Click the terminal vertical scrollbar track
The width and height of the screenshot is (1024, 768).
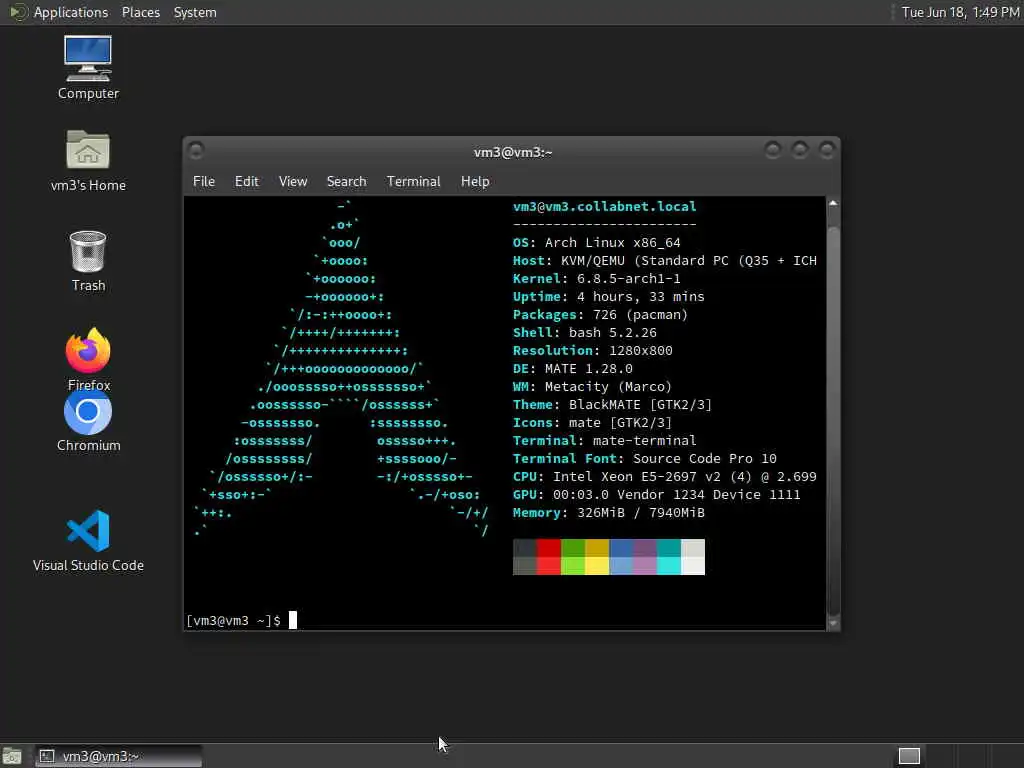click(833, 413)
